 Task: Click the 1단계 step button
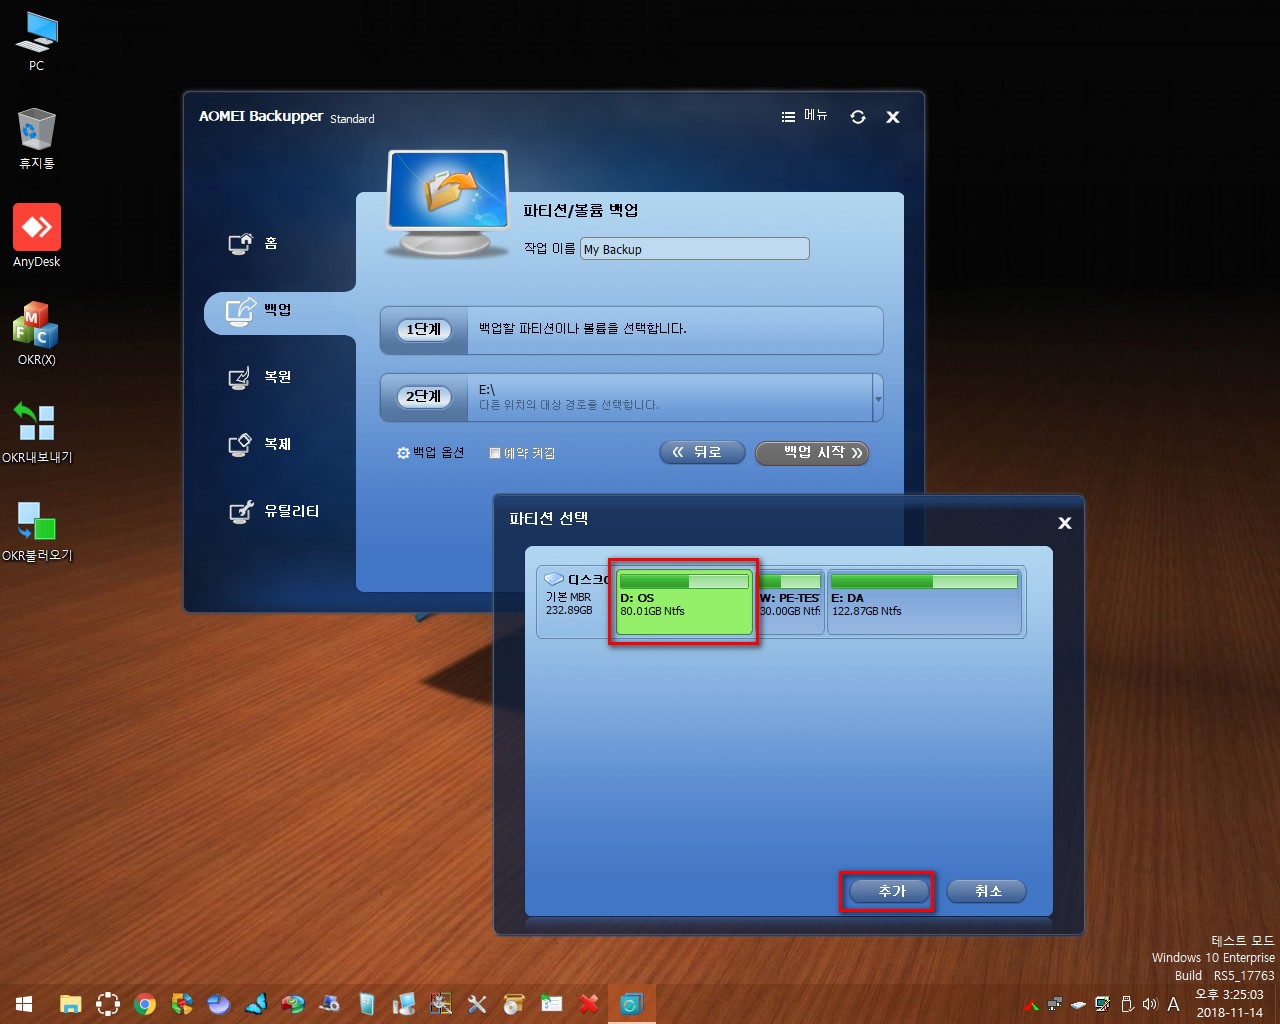click(x=424, y=329)
